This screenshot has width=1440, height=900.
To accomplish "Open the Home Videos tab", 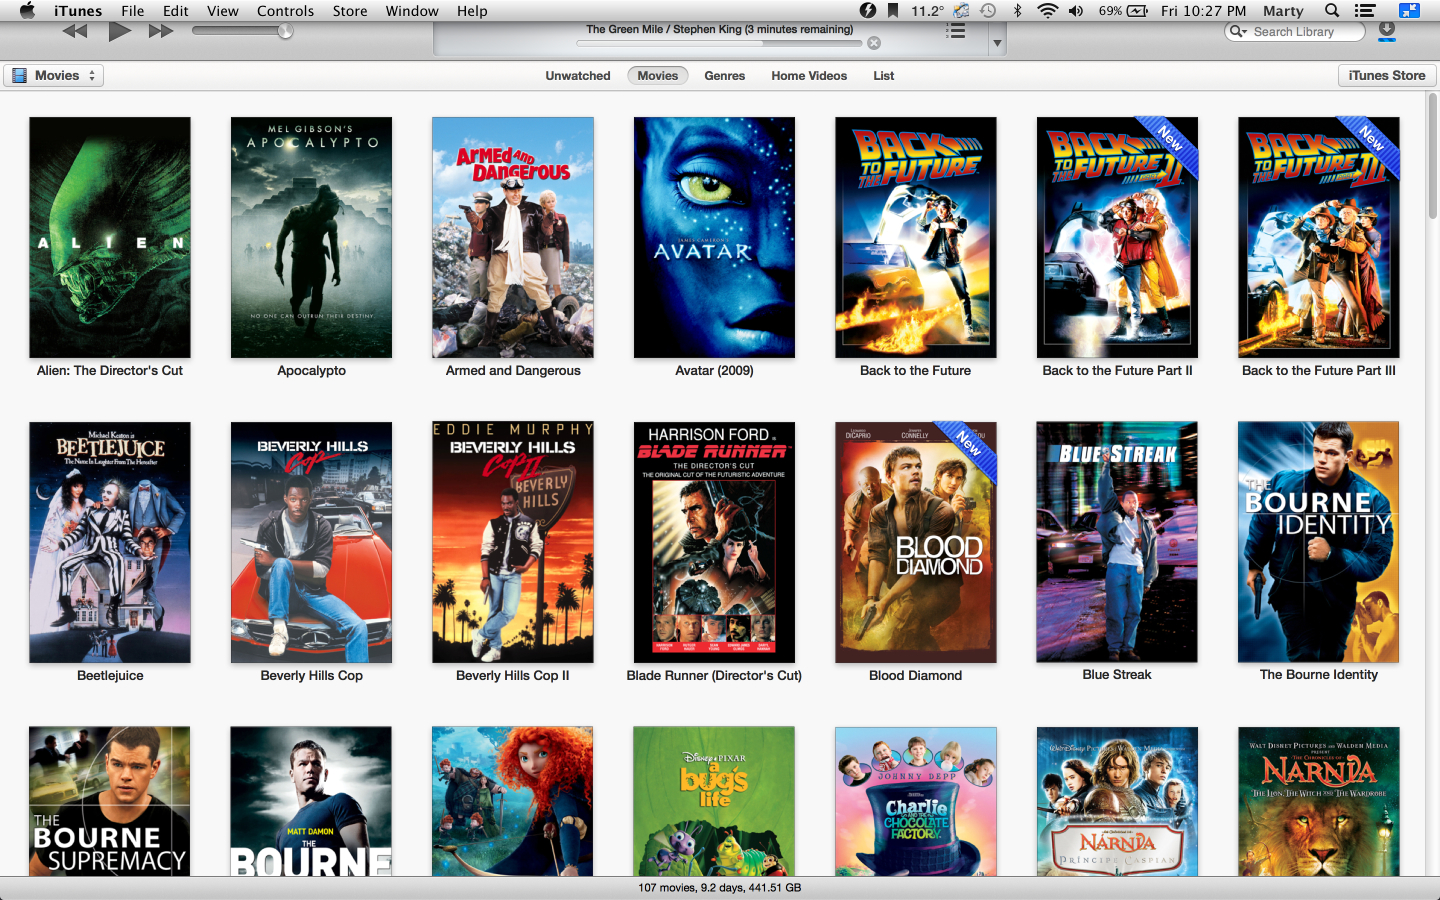I will click(809, 75).
